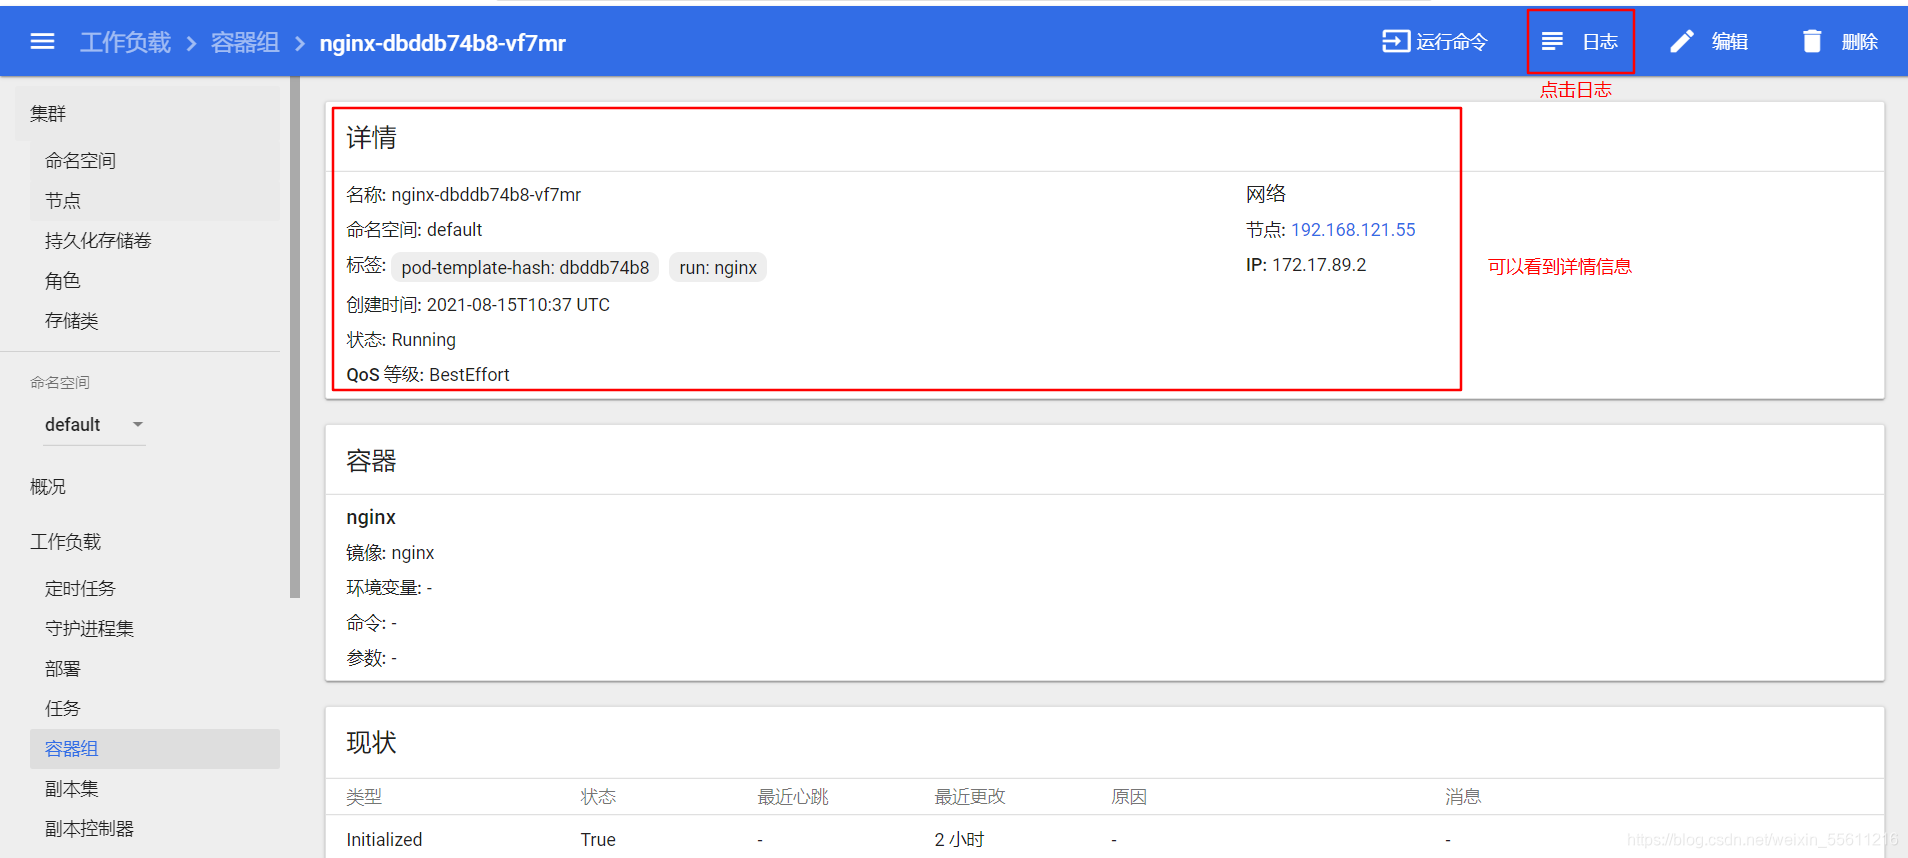Image resolution: width=1908 pixels, height=858 pixels.
Task: Click the 2 小时 cell
Action: 959,840
